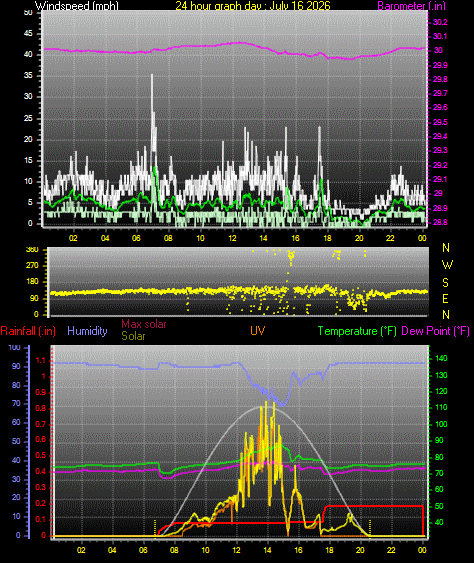Click the Max solar legend label
Image resolution: width=474 pixels, height=563 pixels.
click(x=144, y=324)
